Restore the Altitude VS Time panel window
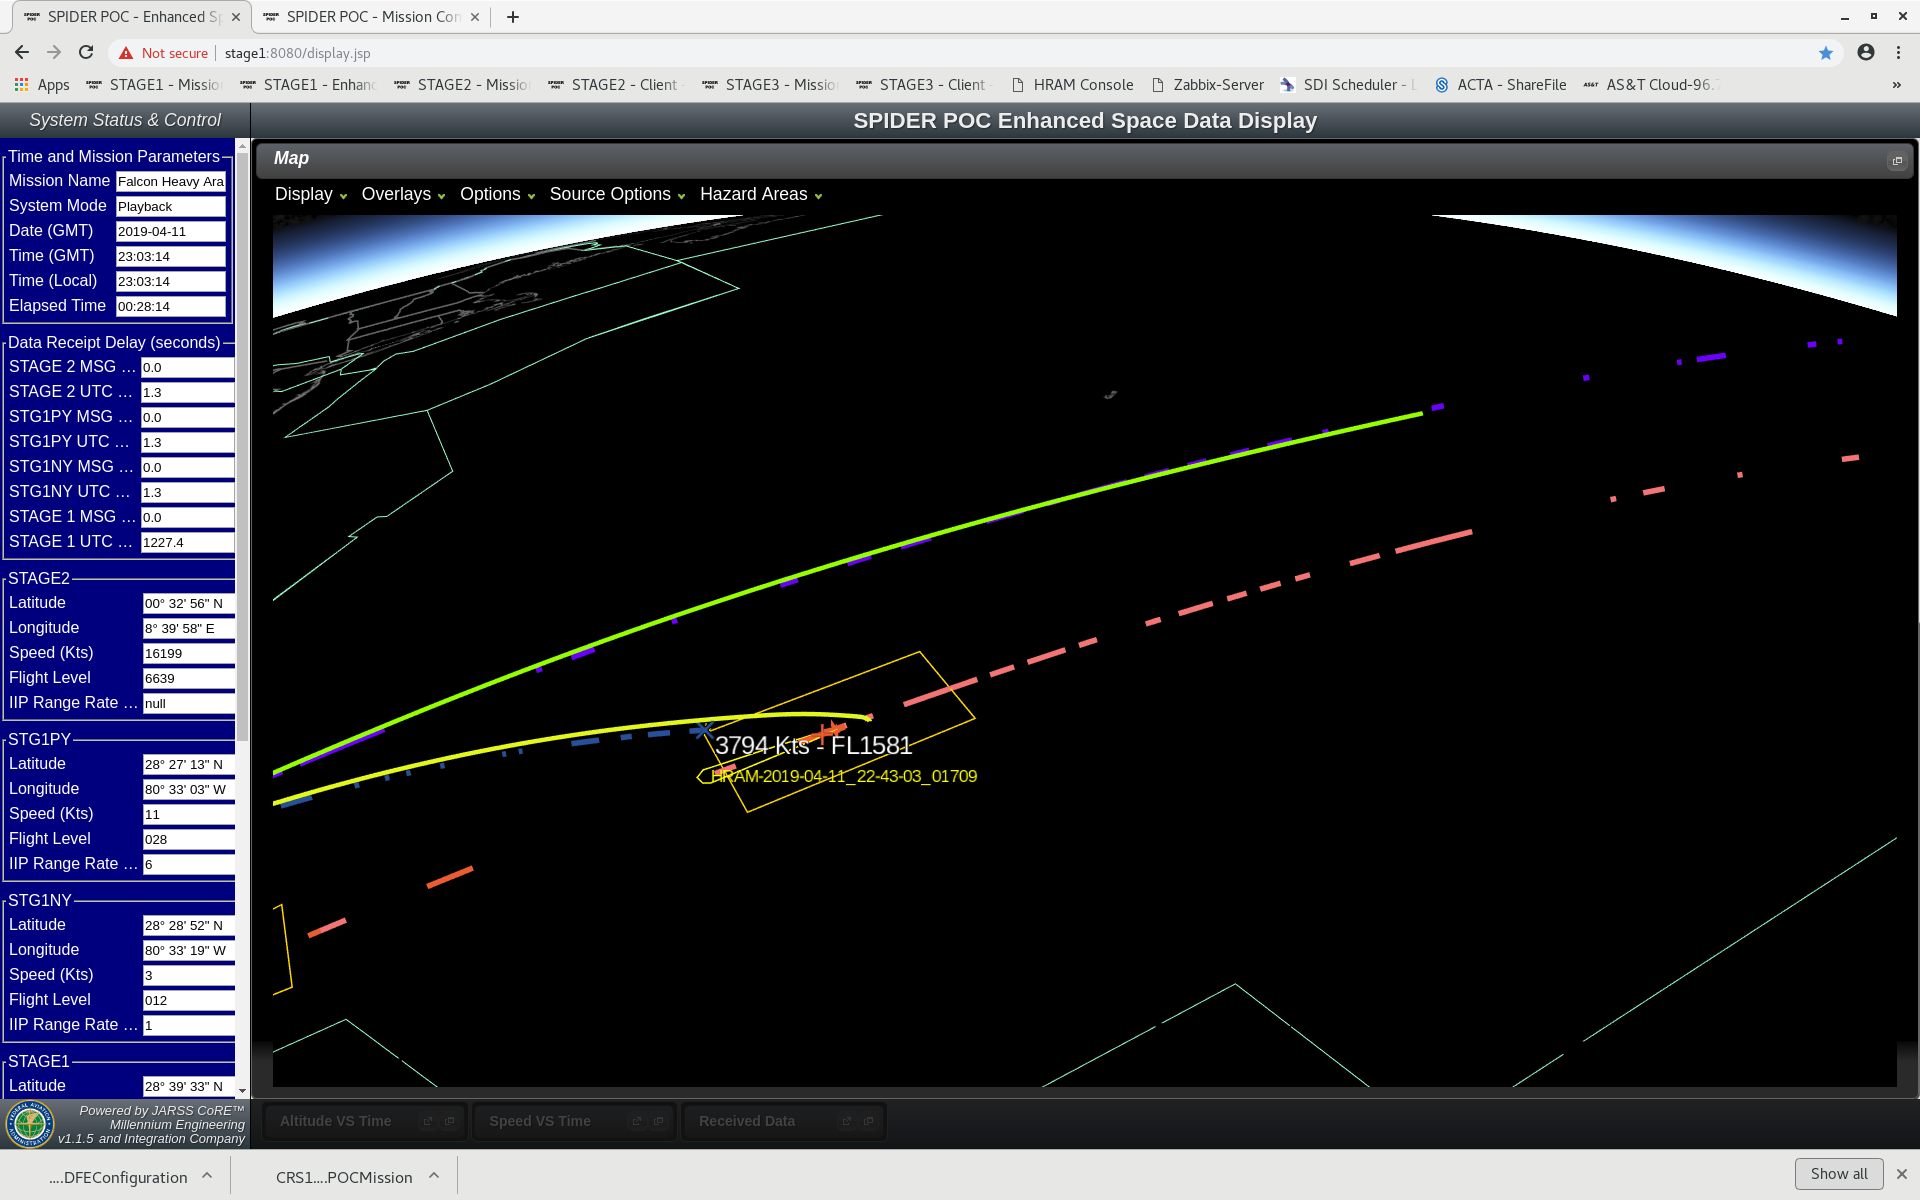1920x1200 pixels. 450,1122
